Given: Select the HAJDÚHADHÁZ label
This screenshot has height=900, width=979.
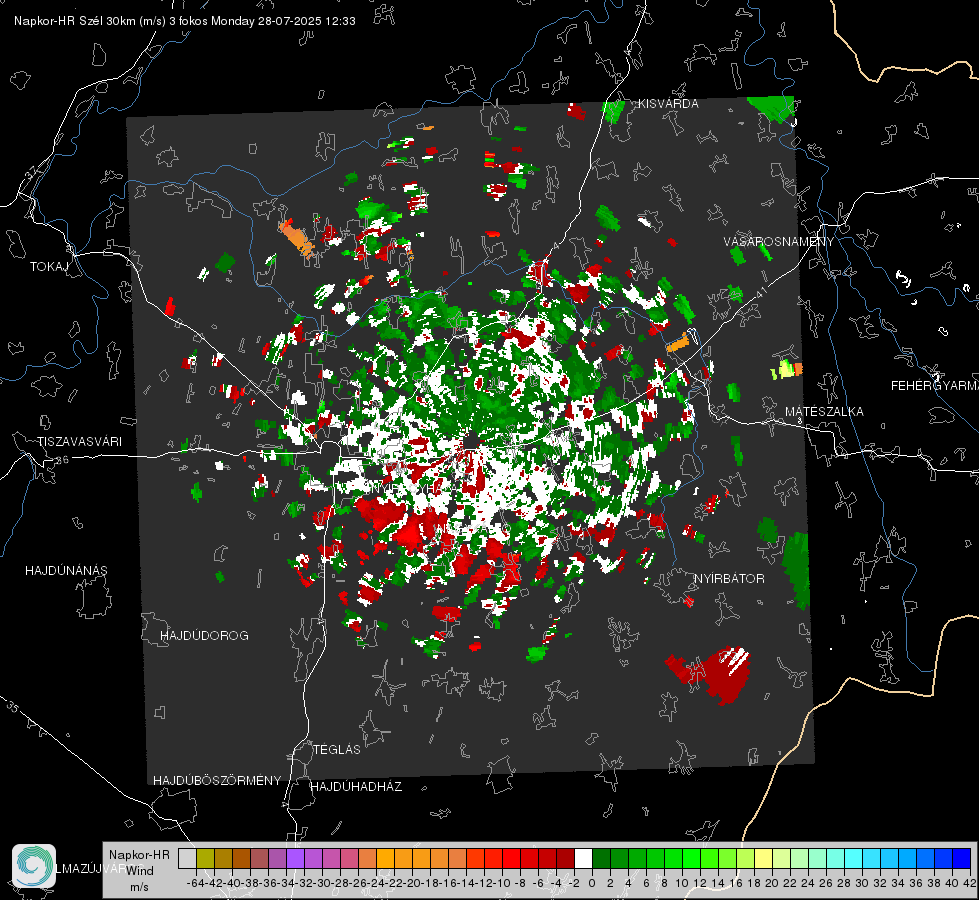Looking at the screenshot, I should click(356, 786).
